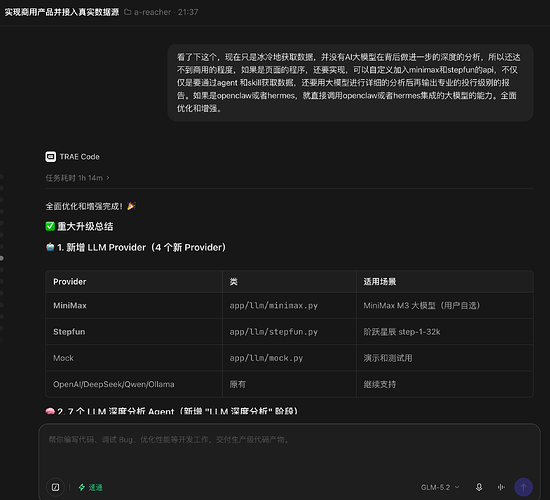The width and height of the screenshot is (550, 500).
Task: Click the slash command icon in input bar
Action: 55,487
